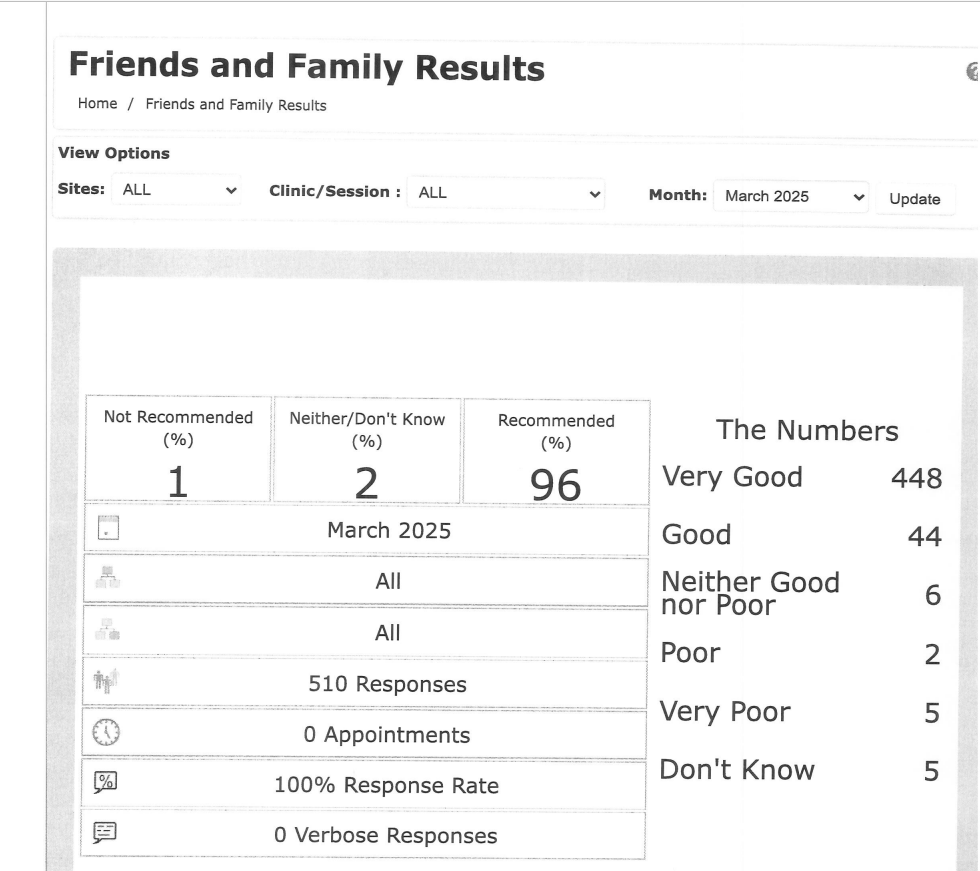This screenshot has height=871, width=980.
Task: Click the Not Recommended percentage box
Action: coord(178,452)
